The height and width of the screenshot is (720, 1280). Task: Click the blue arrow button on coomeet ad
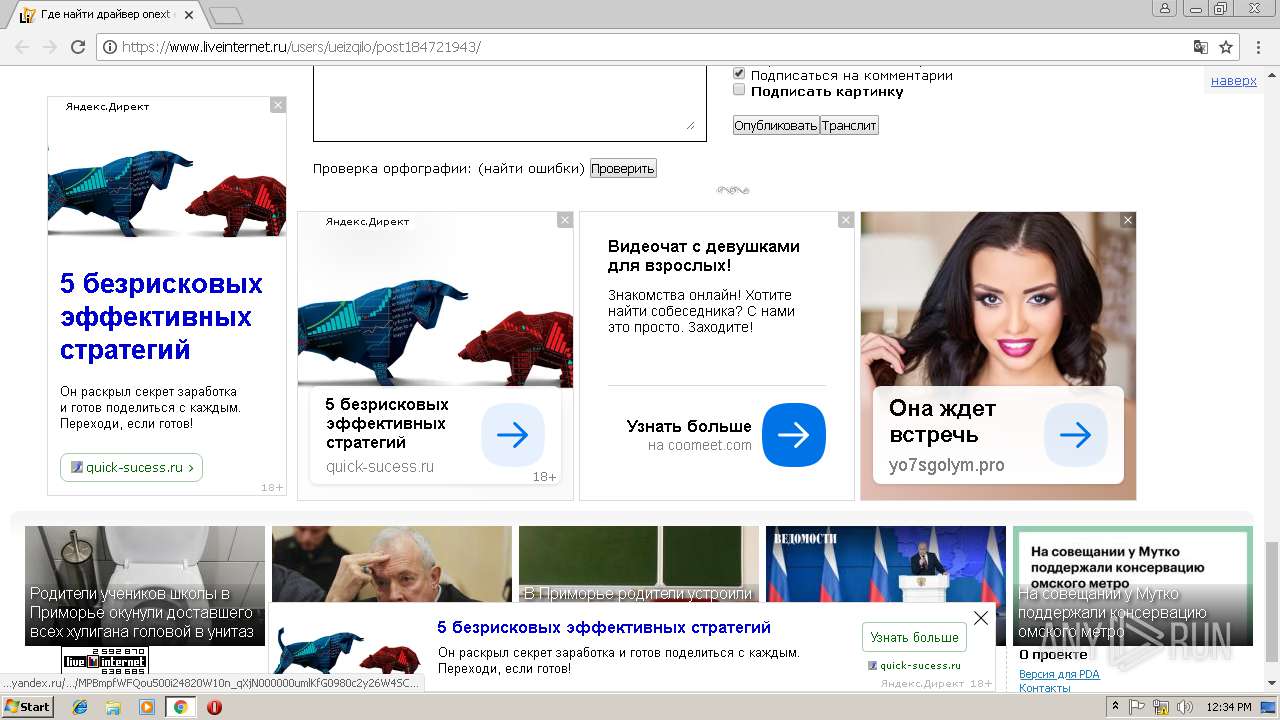[794, 435]
